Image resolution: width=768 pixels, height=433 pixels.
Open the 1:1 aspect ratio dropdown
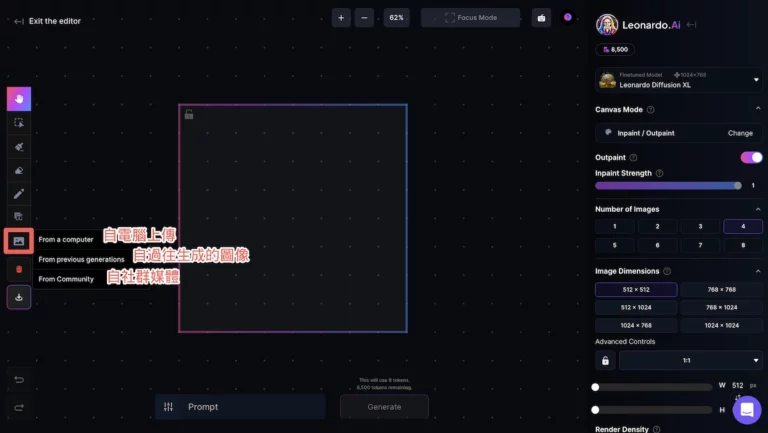click(691, 360)
